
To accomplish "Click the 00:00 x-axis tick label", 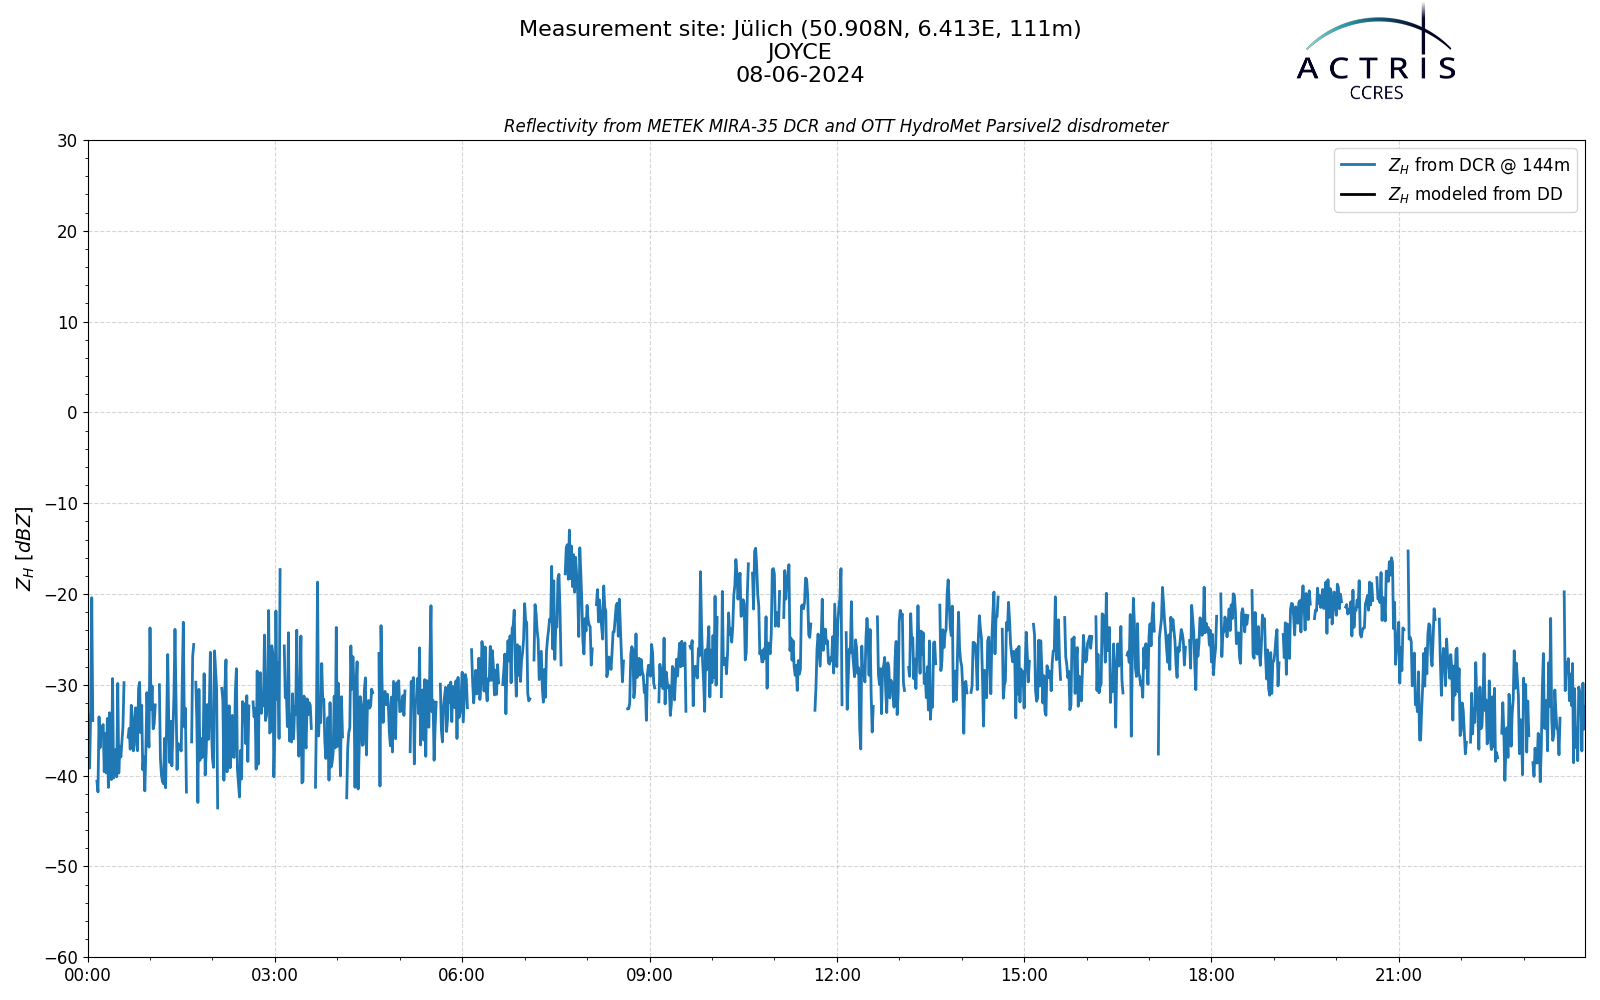I will pyautogui.click(x=88, y=975).
